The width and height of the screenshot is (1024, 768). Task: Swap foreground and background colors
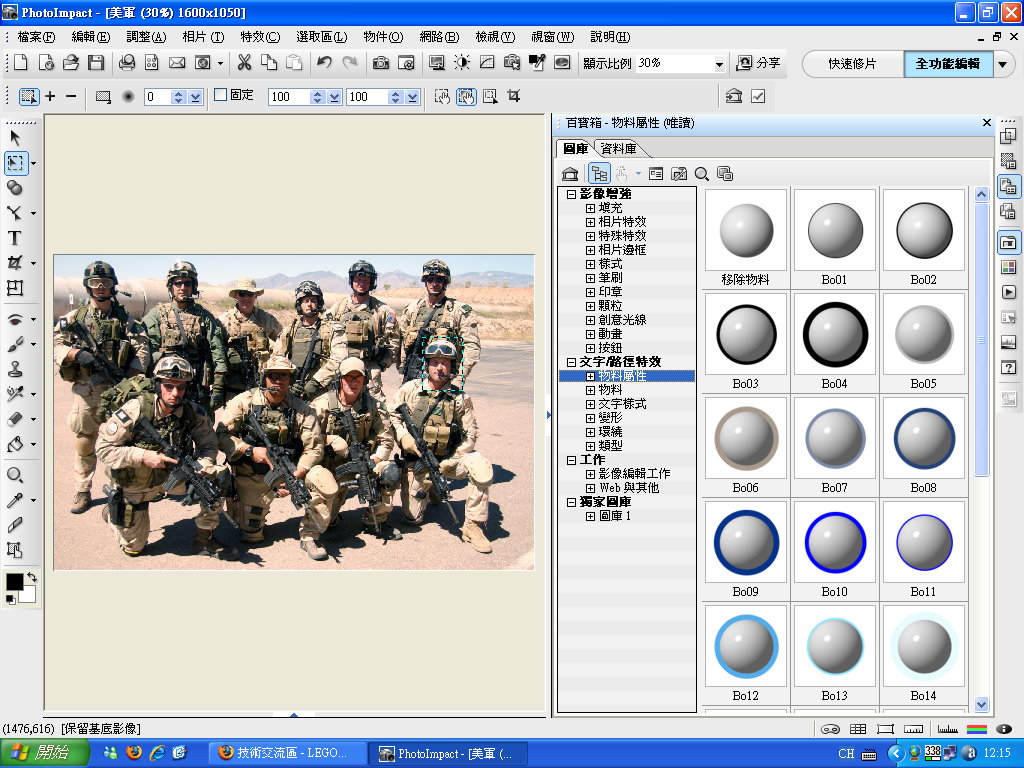click(31, 578)
